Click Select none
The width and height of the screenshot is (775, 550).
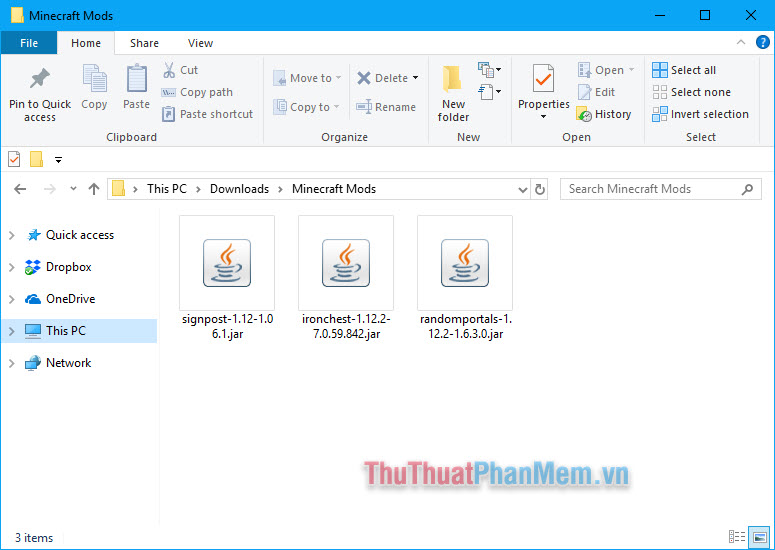click(691, 92)
